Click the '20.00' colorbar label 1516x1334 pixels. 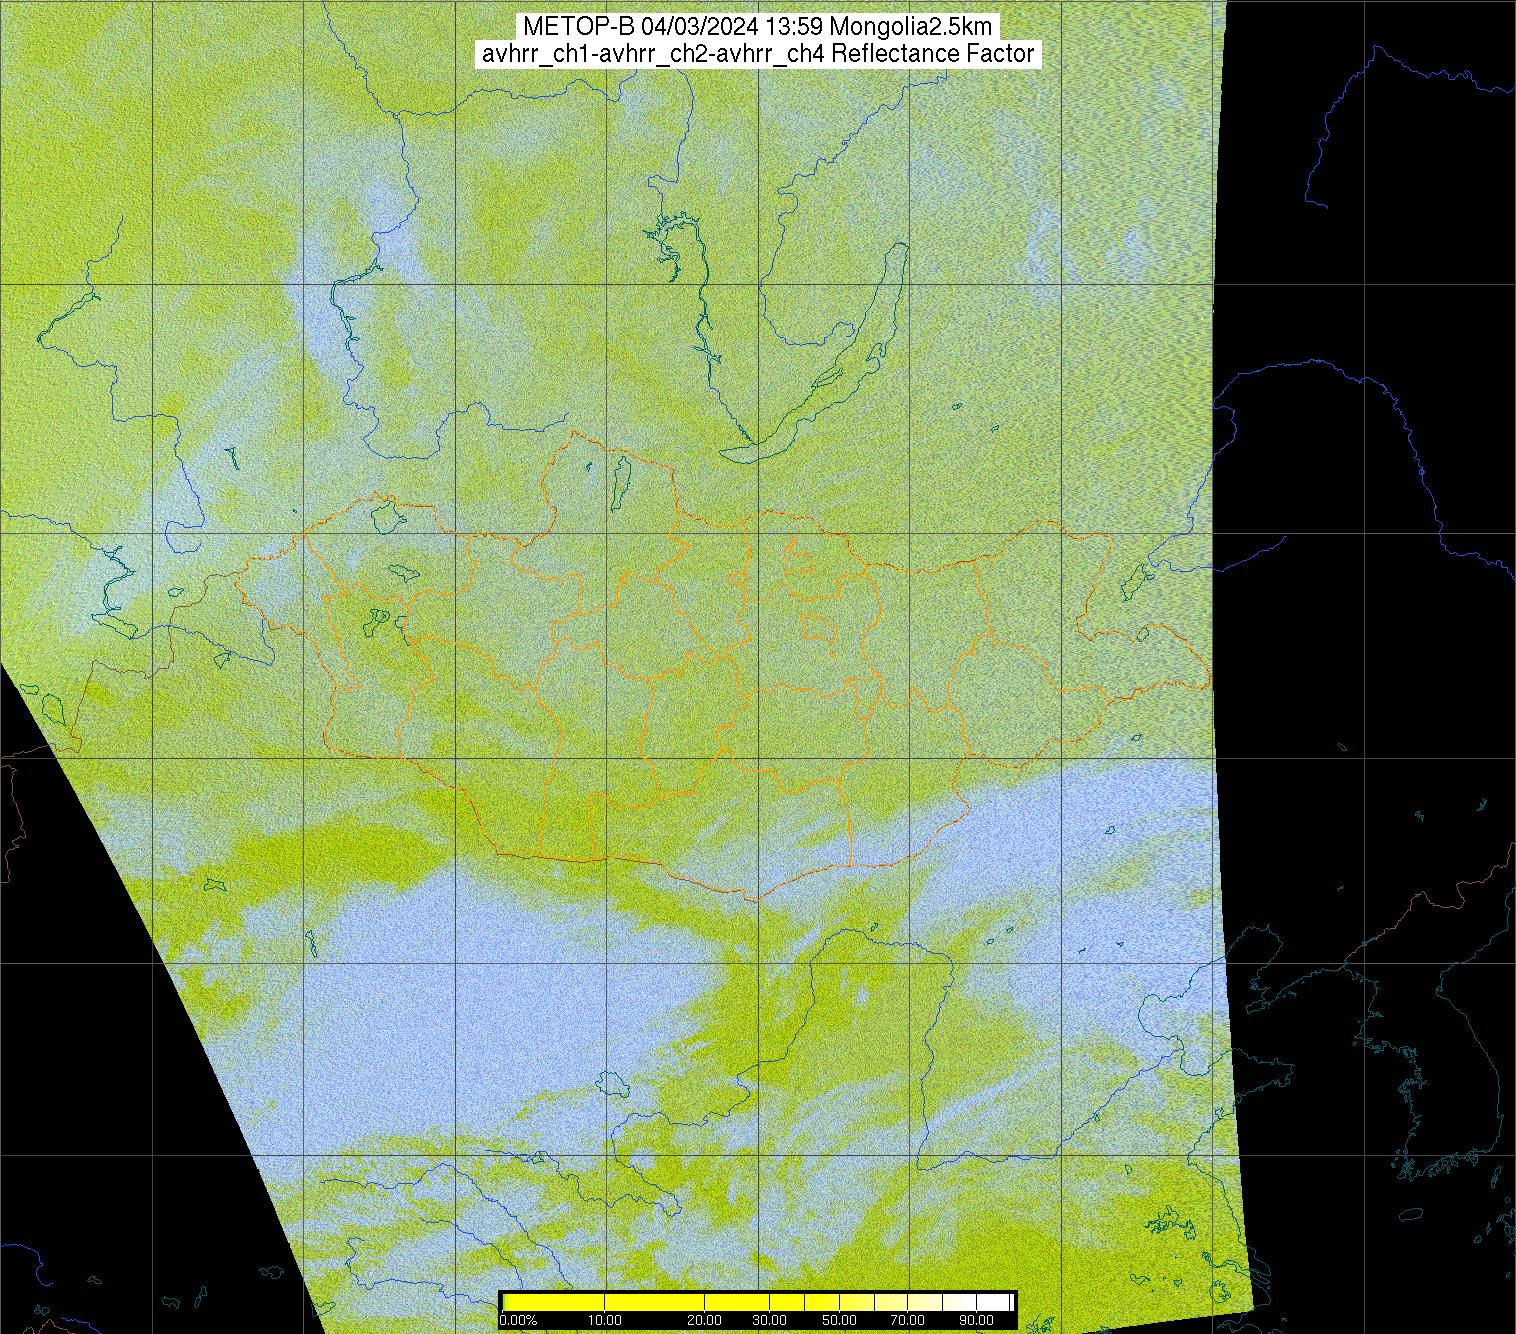705,1320
